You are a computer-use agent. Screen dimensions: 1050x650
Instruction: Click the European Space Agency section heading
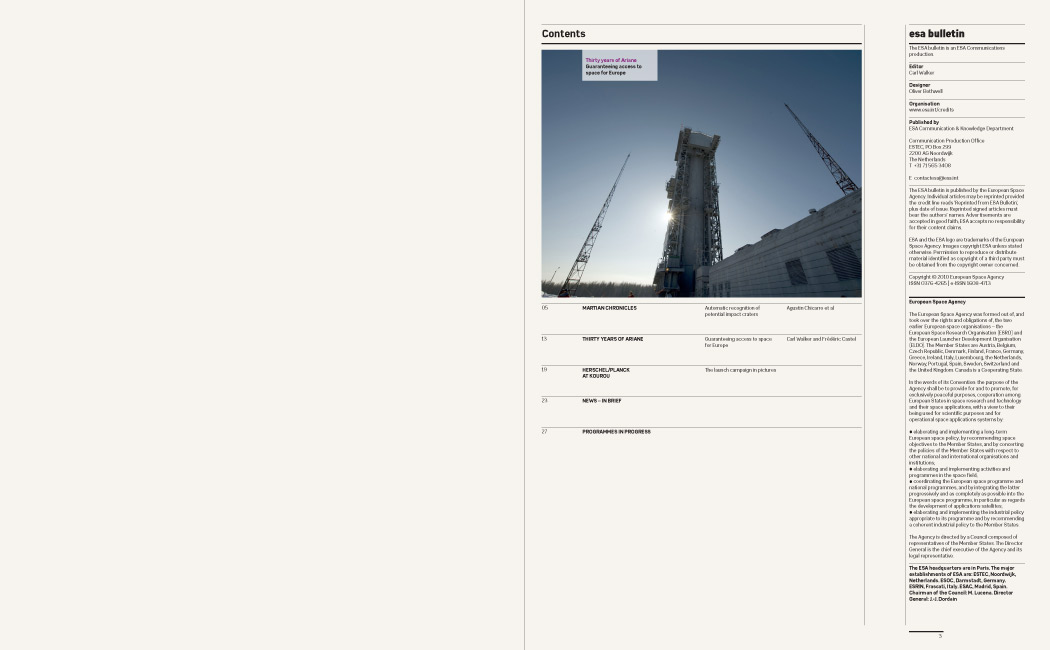(937, 302)
